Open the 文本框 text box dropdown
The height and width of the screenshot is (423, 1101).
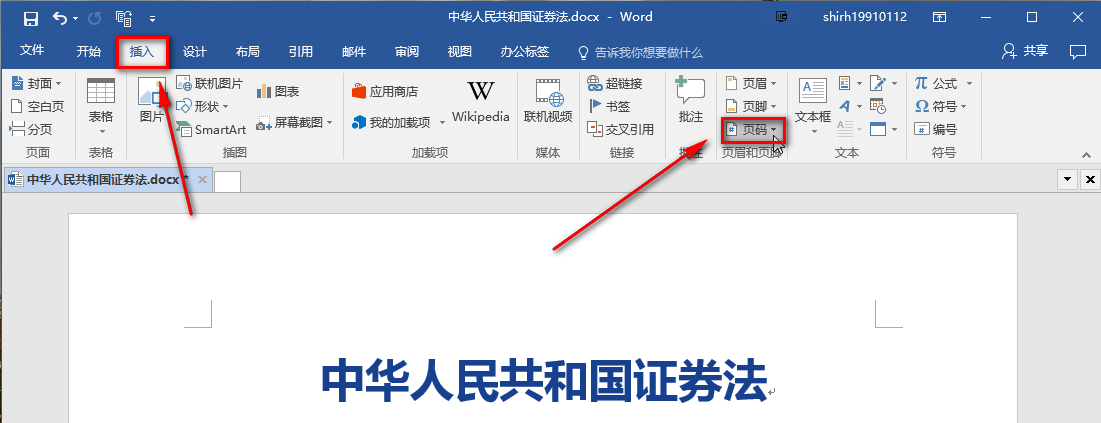pyautogui.click(x=813, y=108)
